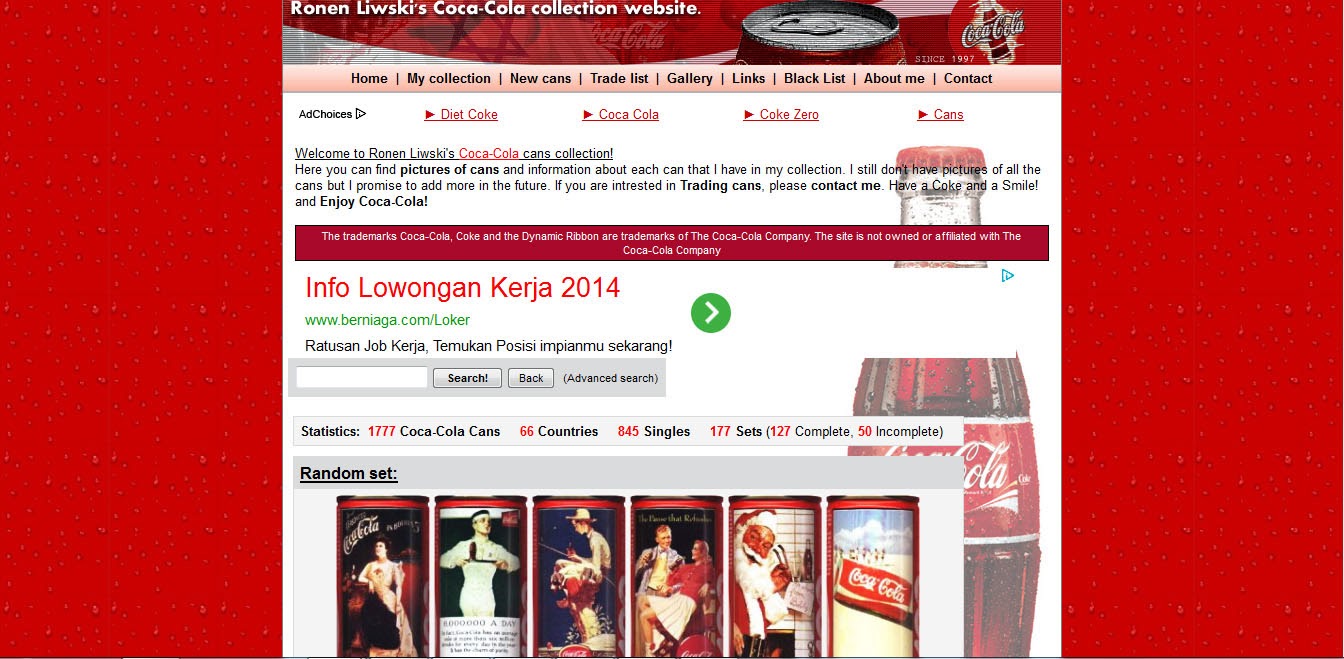1344x659 pixels.
Task: Click the blue ad info icon
Action: (x=1008, y=275)
